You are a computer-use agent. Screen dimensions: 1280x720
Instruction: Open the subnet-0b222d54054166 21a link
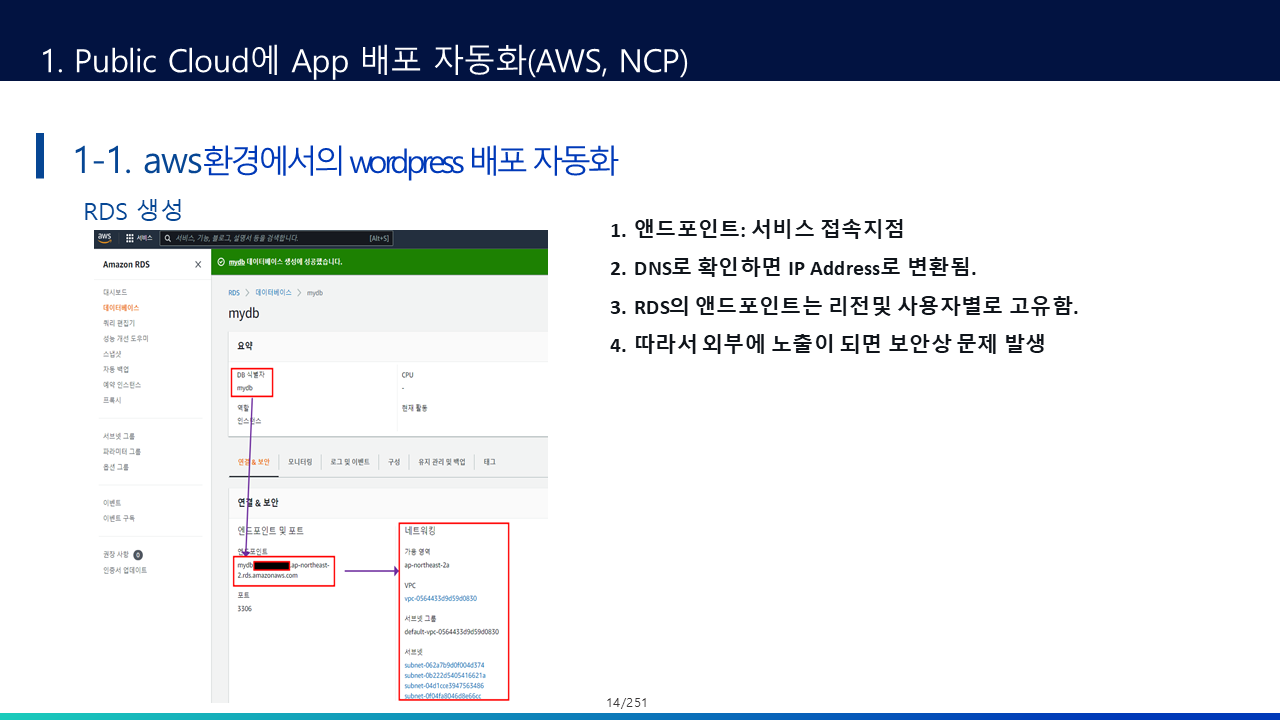[445, 675]
